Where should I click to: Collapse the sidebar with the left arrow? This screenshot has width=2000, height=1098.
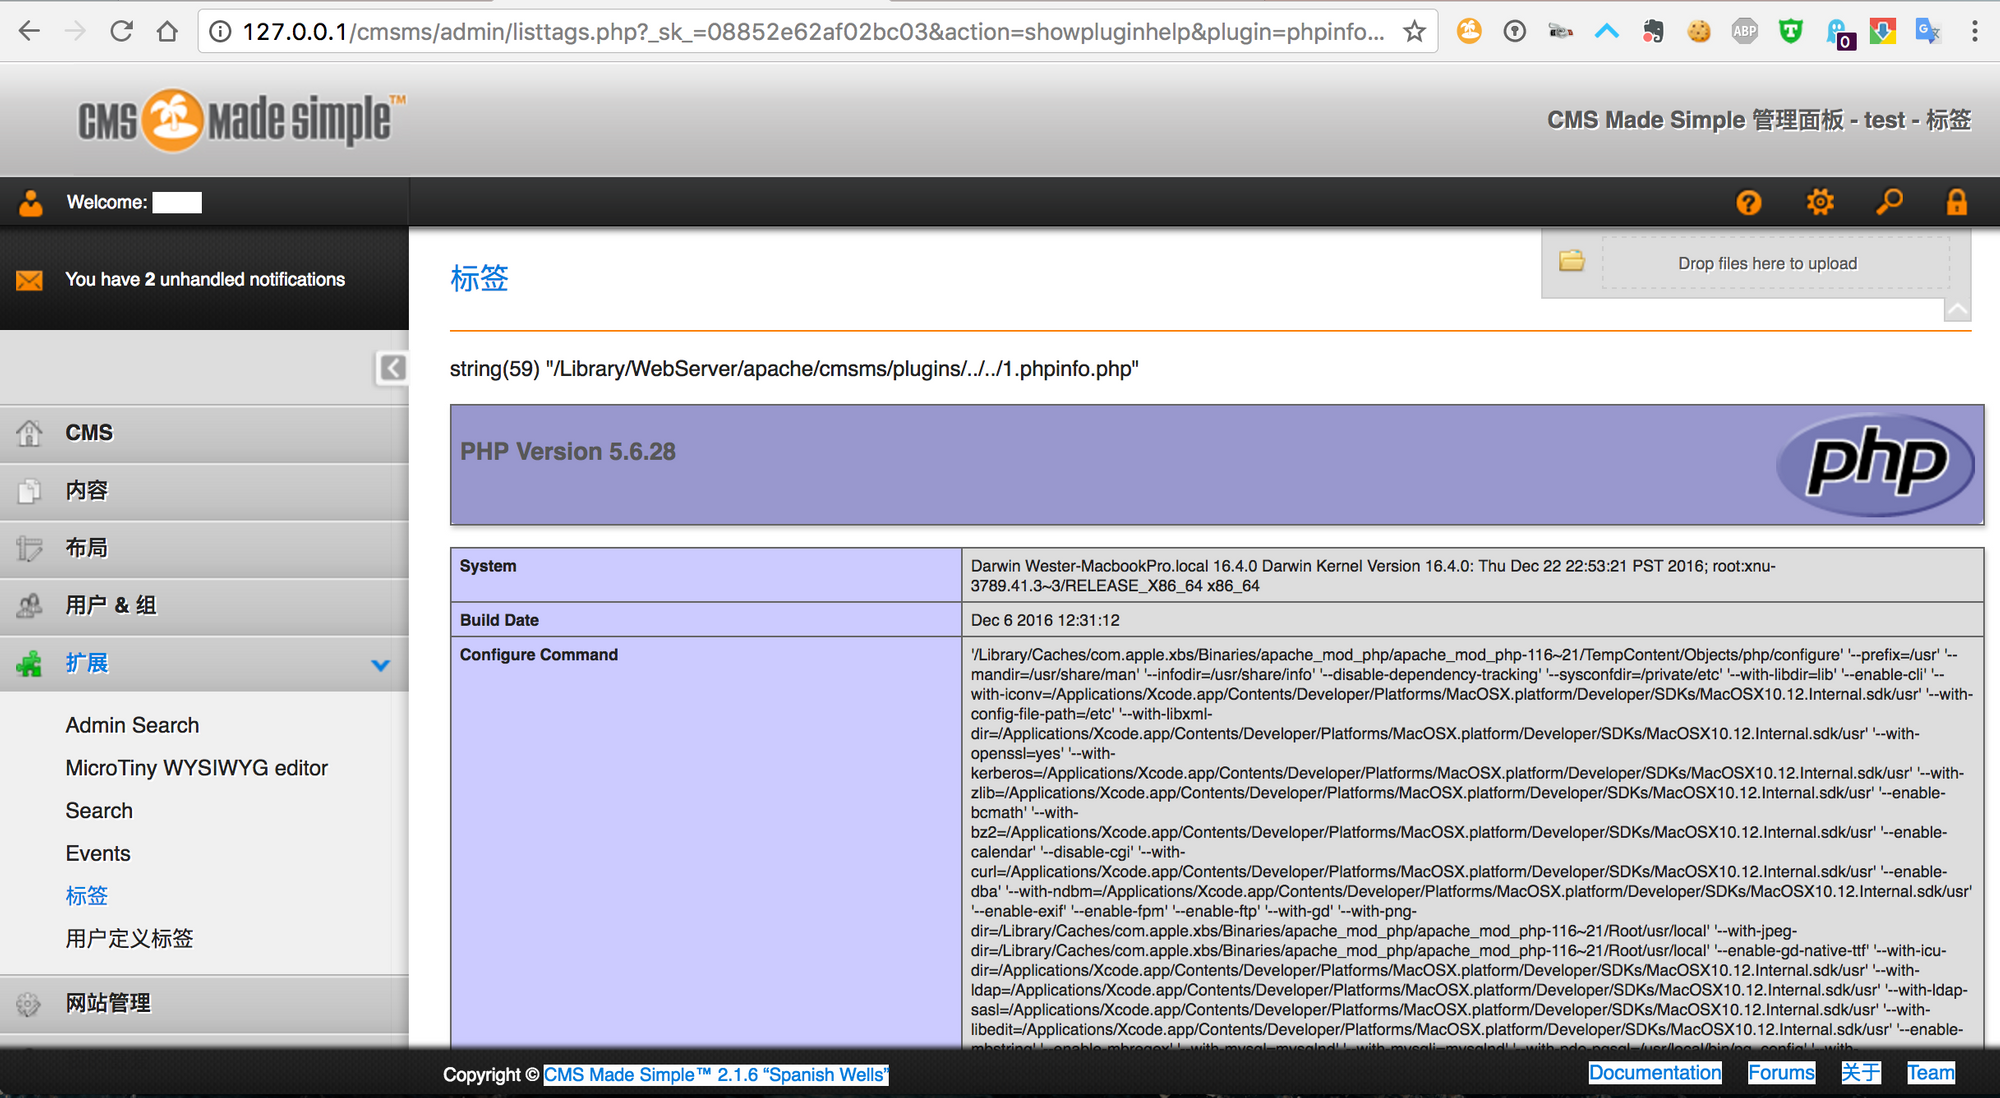pyautogui.click(x=391, y=368)
